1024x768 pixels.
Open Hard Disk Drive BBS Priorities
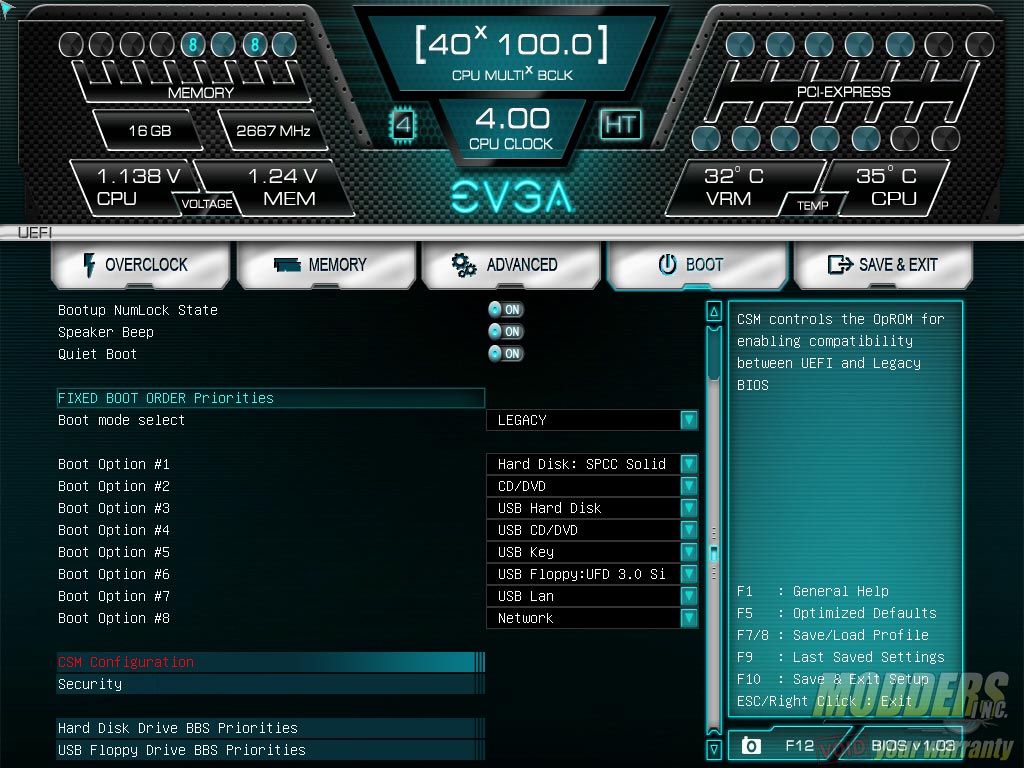click(270, 728)
